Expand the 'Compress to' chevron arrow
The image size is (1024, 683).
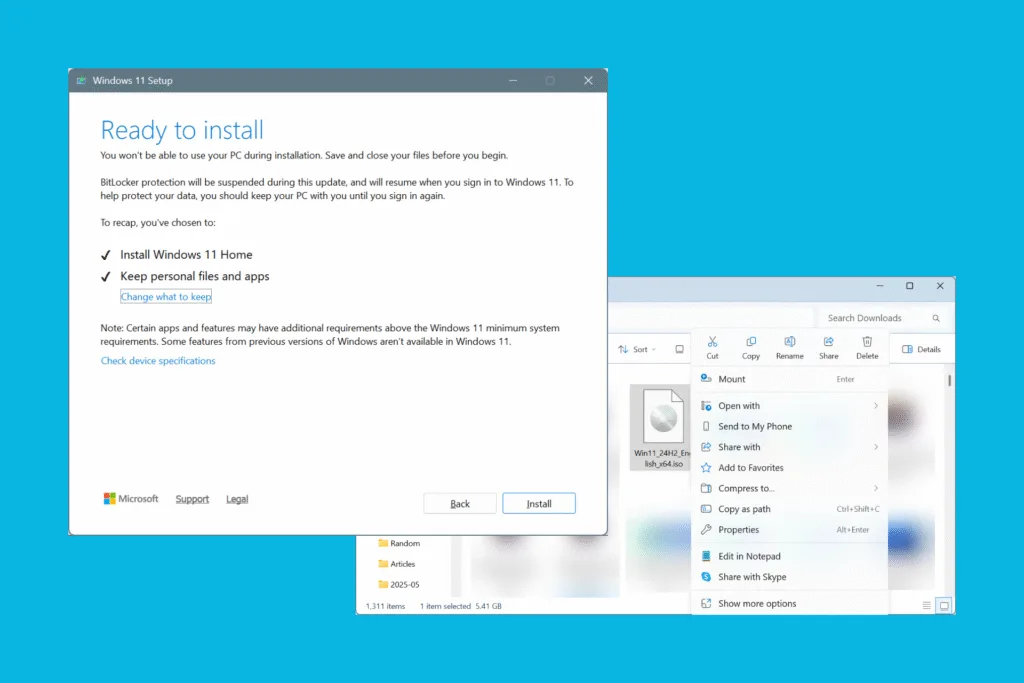[876, 488]
